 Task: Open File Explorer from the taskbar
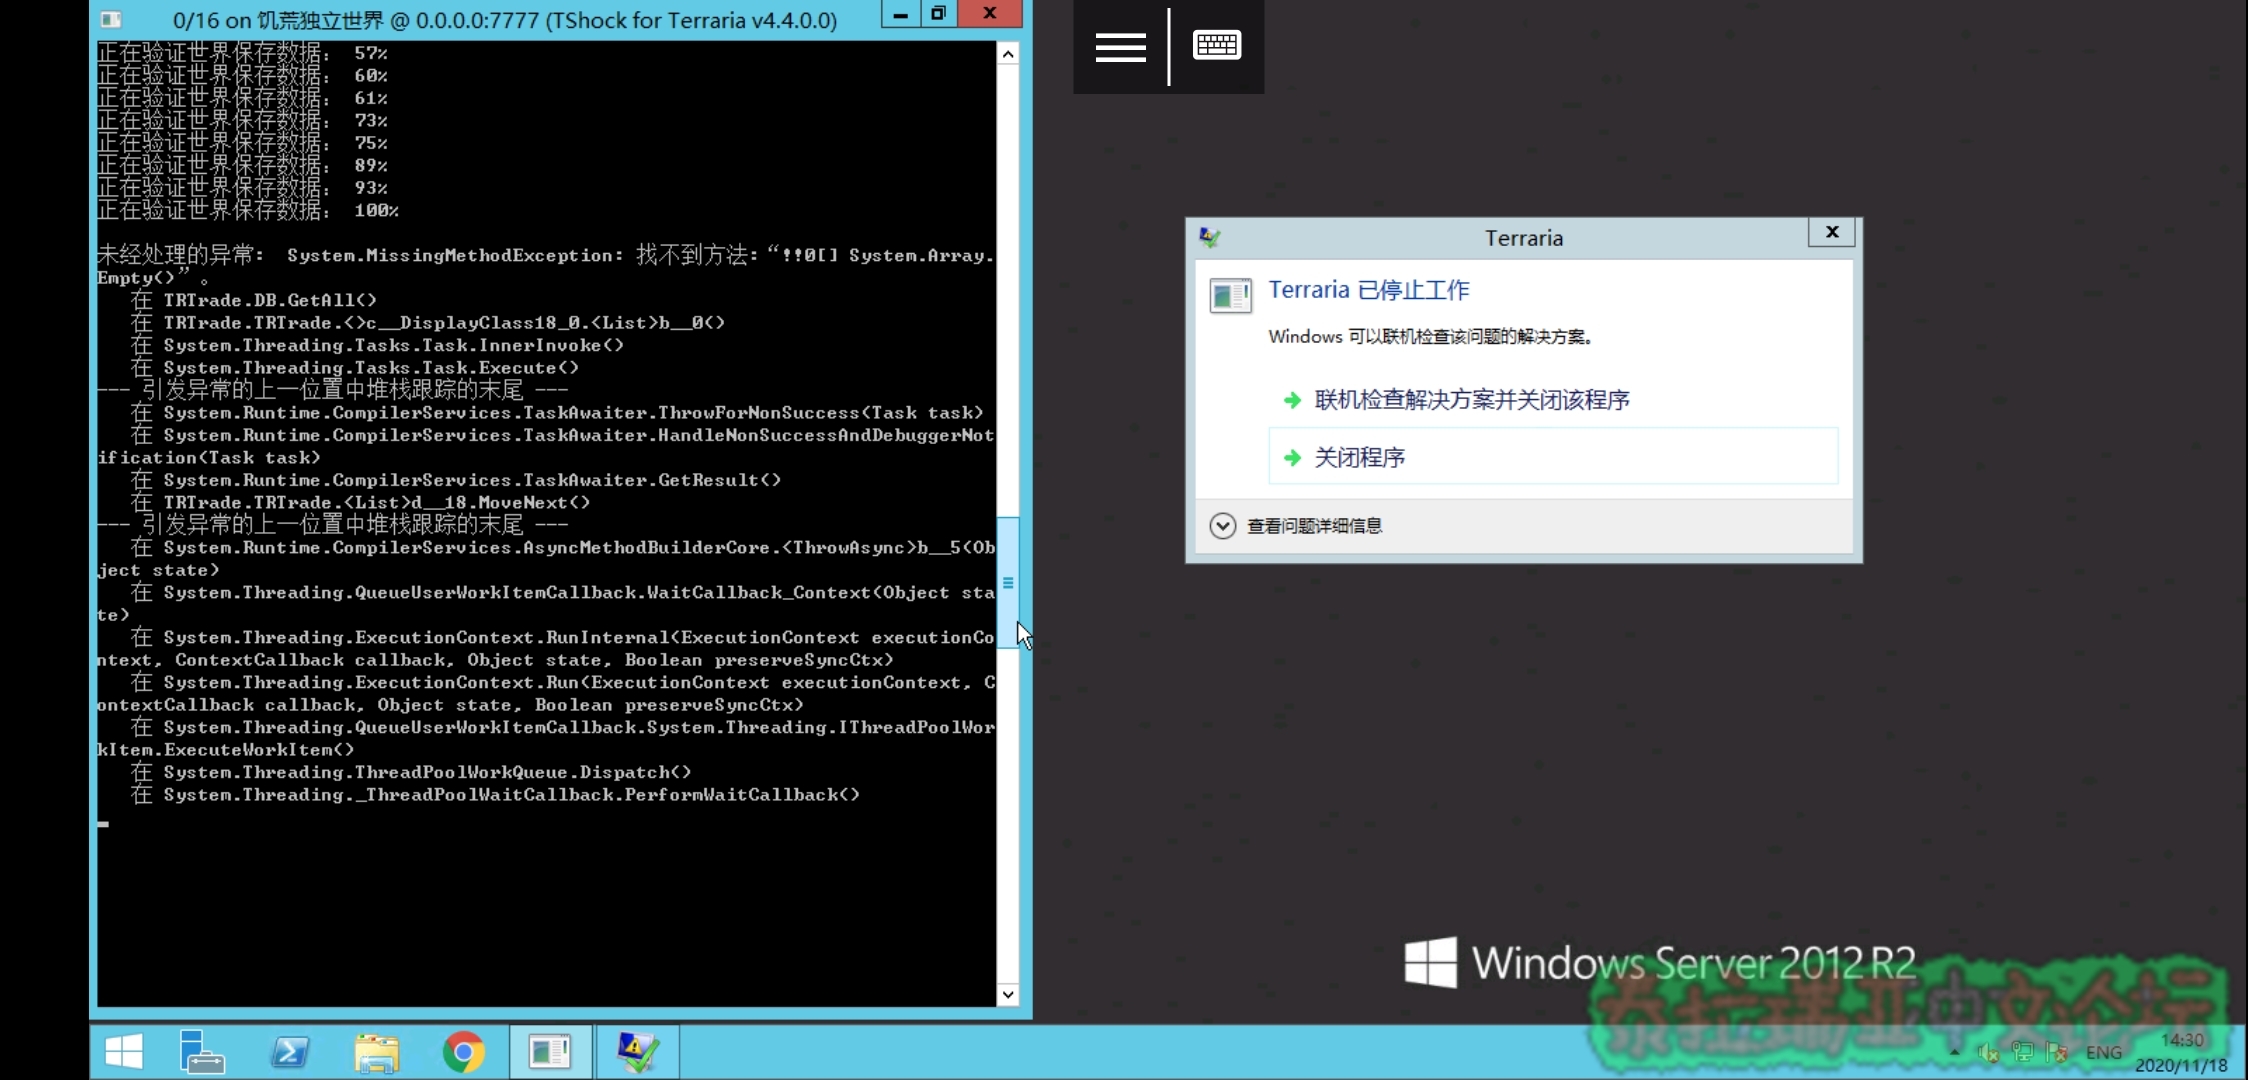[x=377, y=1053]
